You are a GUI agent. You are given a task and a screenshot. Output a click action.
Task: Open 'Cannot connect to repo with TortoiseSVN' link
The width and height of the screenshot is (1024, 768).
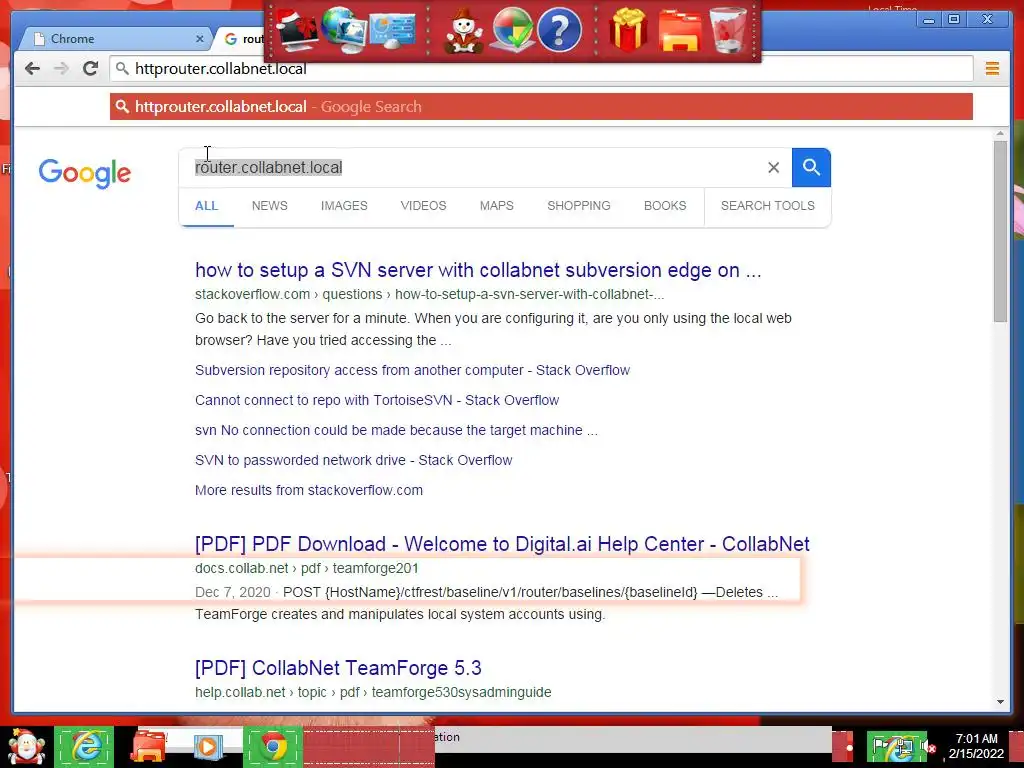coord(377,400)
